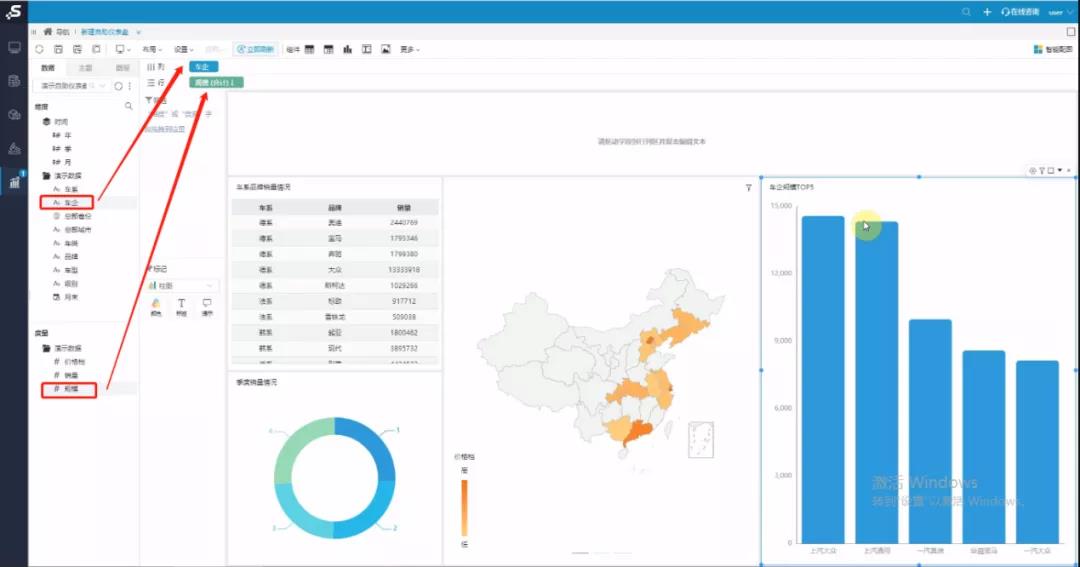1080x567 pixels.
Task: Insert an image component icon
Action: coord(386,49)
